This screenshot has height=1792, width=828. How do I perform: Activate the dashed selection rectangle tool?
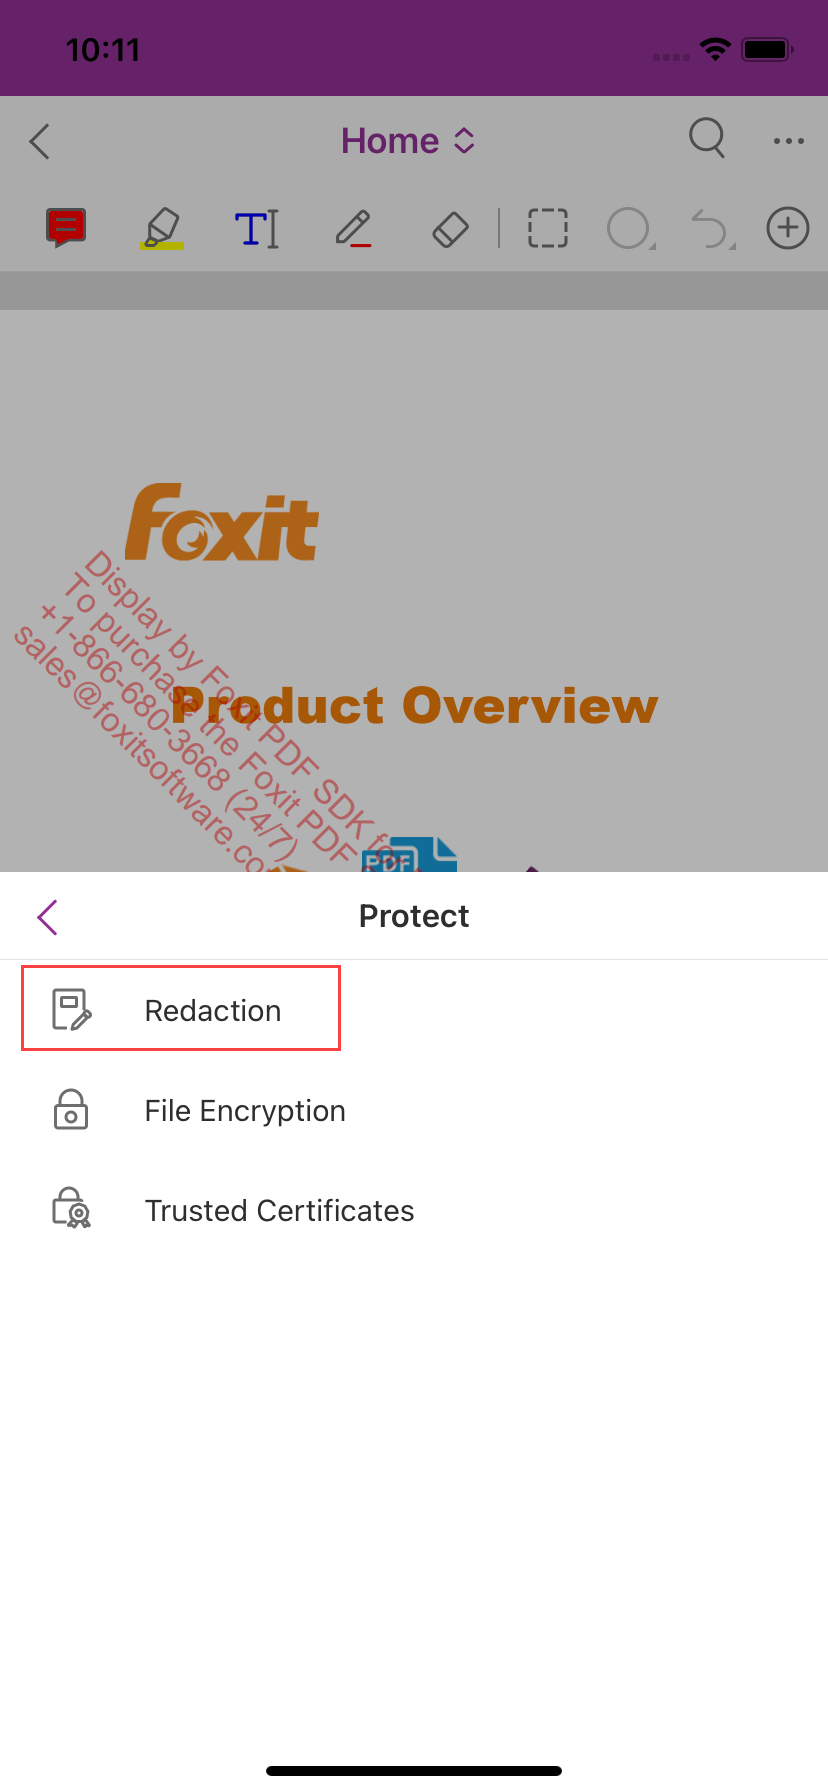(x=548, y=228)
